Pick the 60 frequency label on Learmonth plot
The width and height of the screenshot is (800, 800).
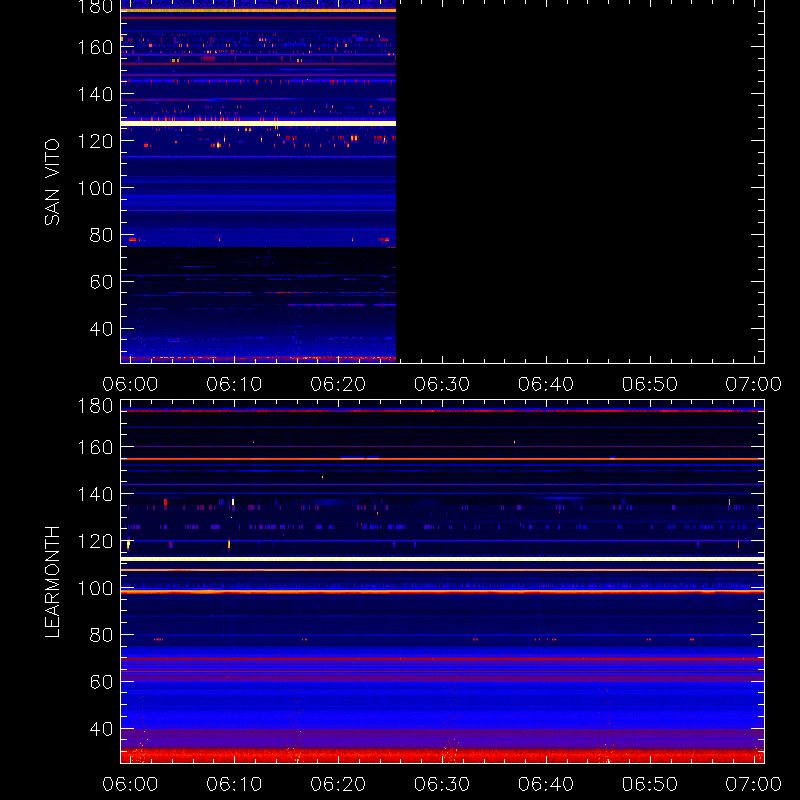click(101, 682)
